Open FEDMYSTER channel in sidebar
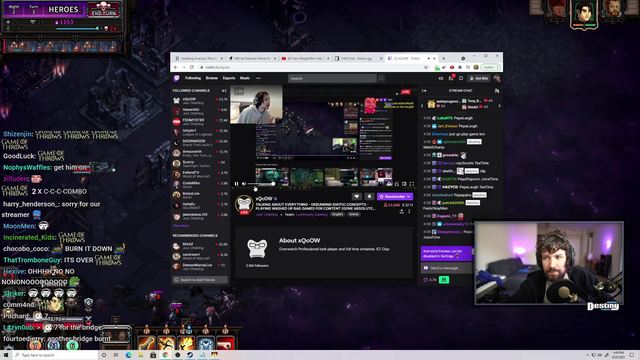The width and height of the screenshot is (640, 360). click(x=200, y=122)
